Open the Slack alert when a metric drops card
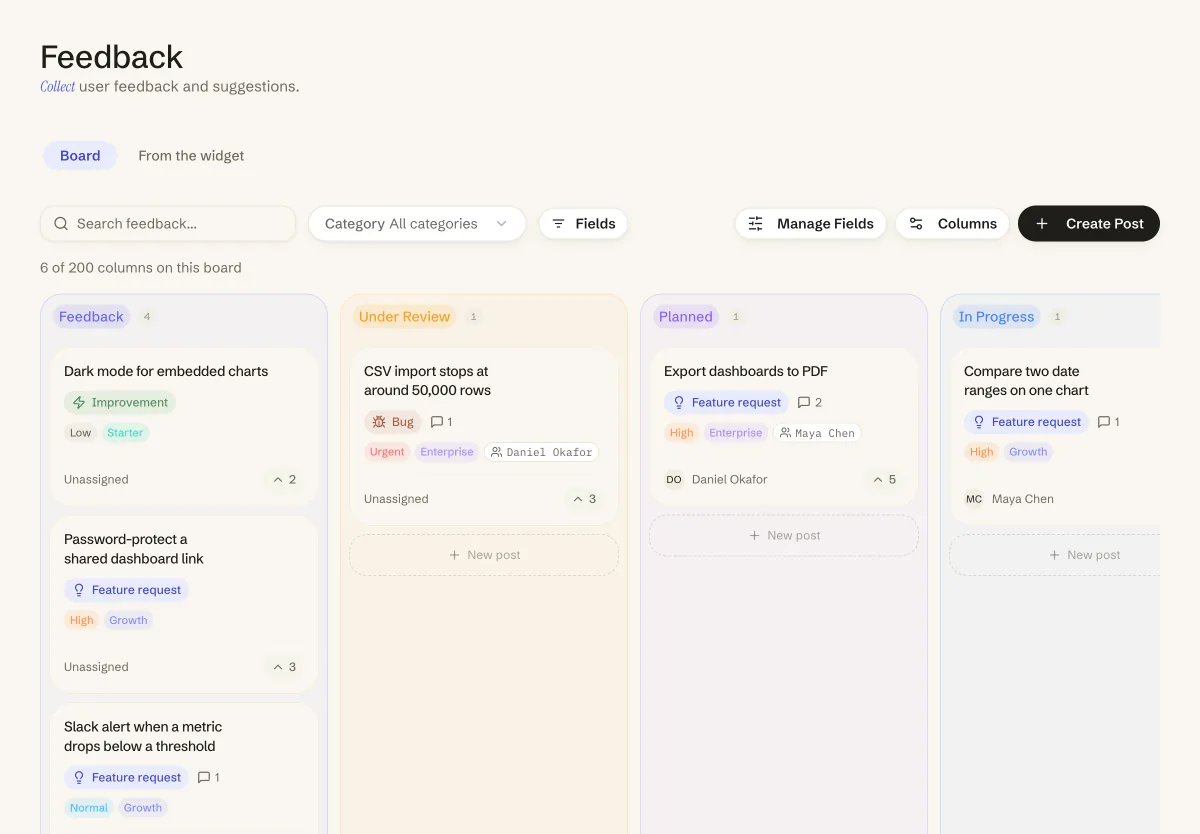The height and width of the screenshot is (834, 1200). click(x=184, y=768)
